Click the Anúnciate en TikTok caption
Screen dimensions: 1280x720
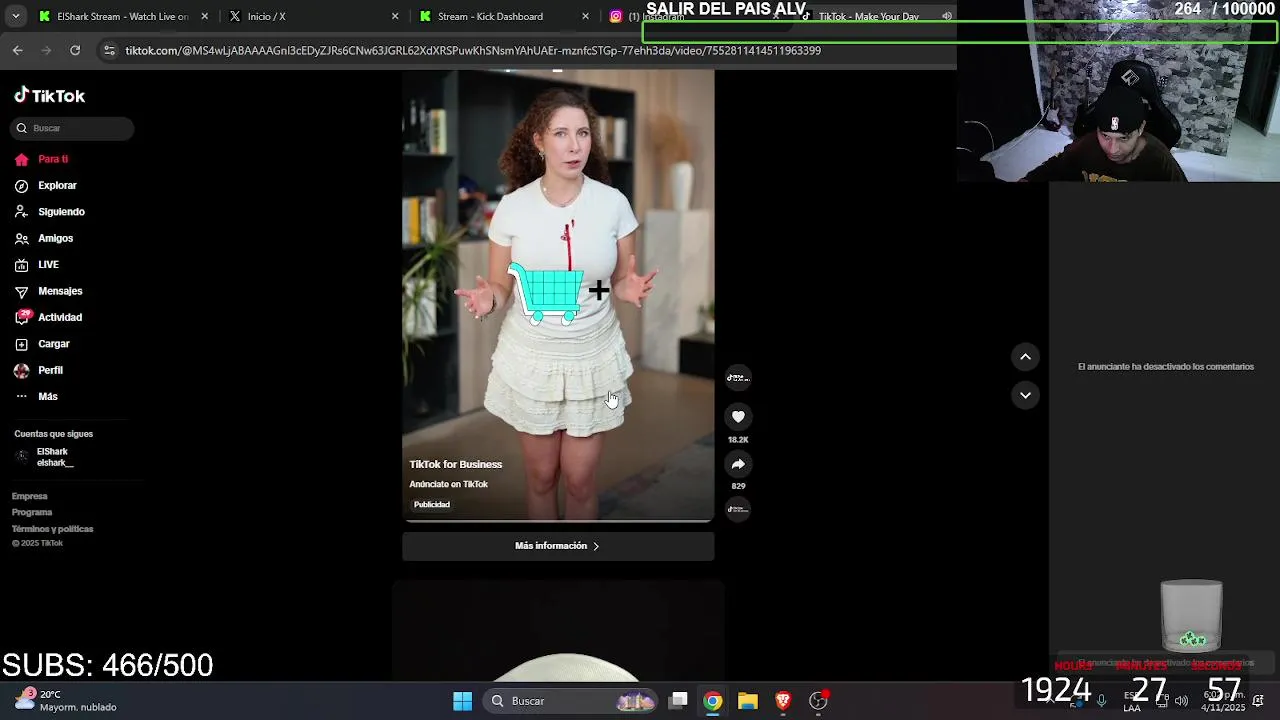(449, 484)
